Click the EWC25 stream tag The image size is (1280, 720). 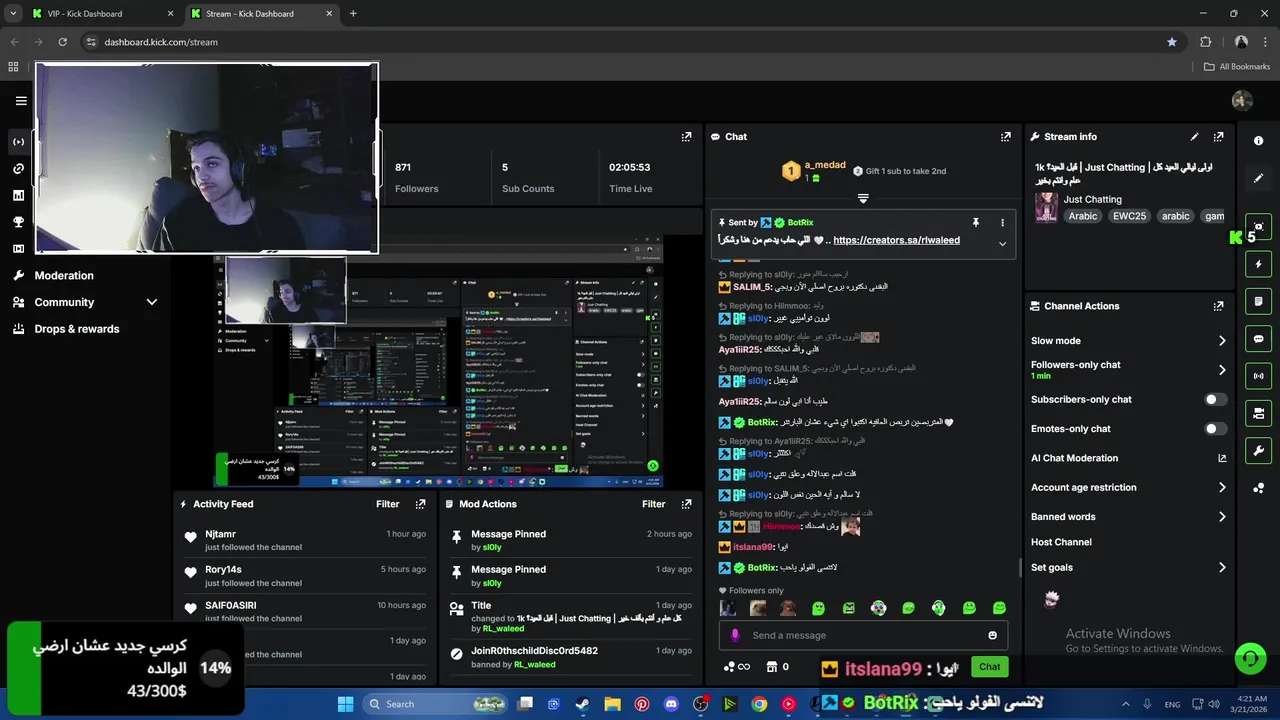tap(1132, 216)
